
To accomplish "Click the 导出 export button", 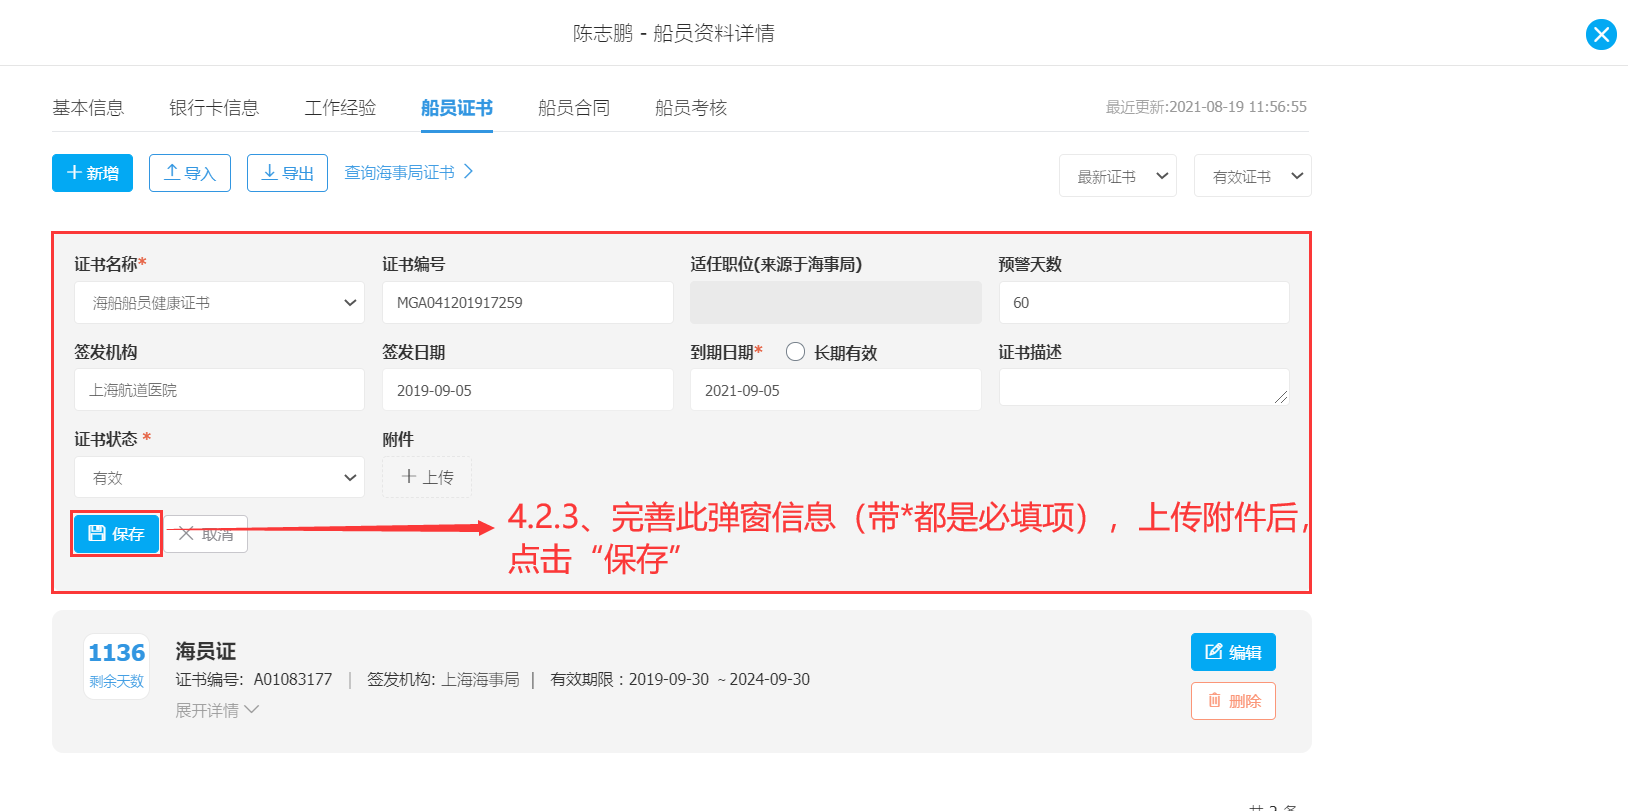I will (x=287, y=173).
